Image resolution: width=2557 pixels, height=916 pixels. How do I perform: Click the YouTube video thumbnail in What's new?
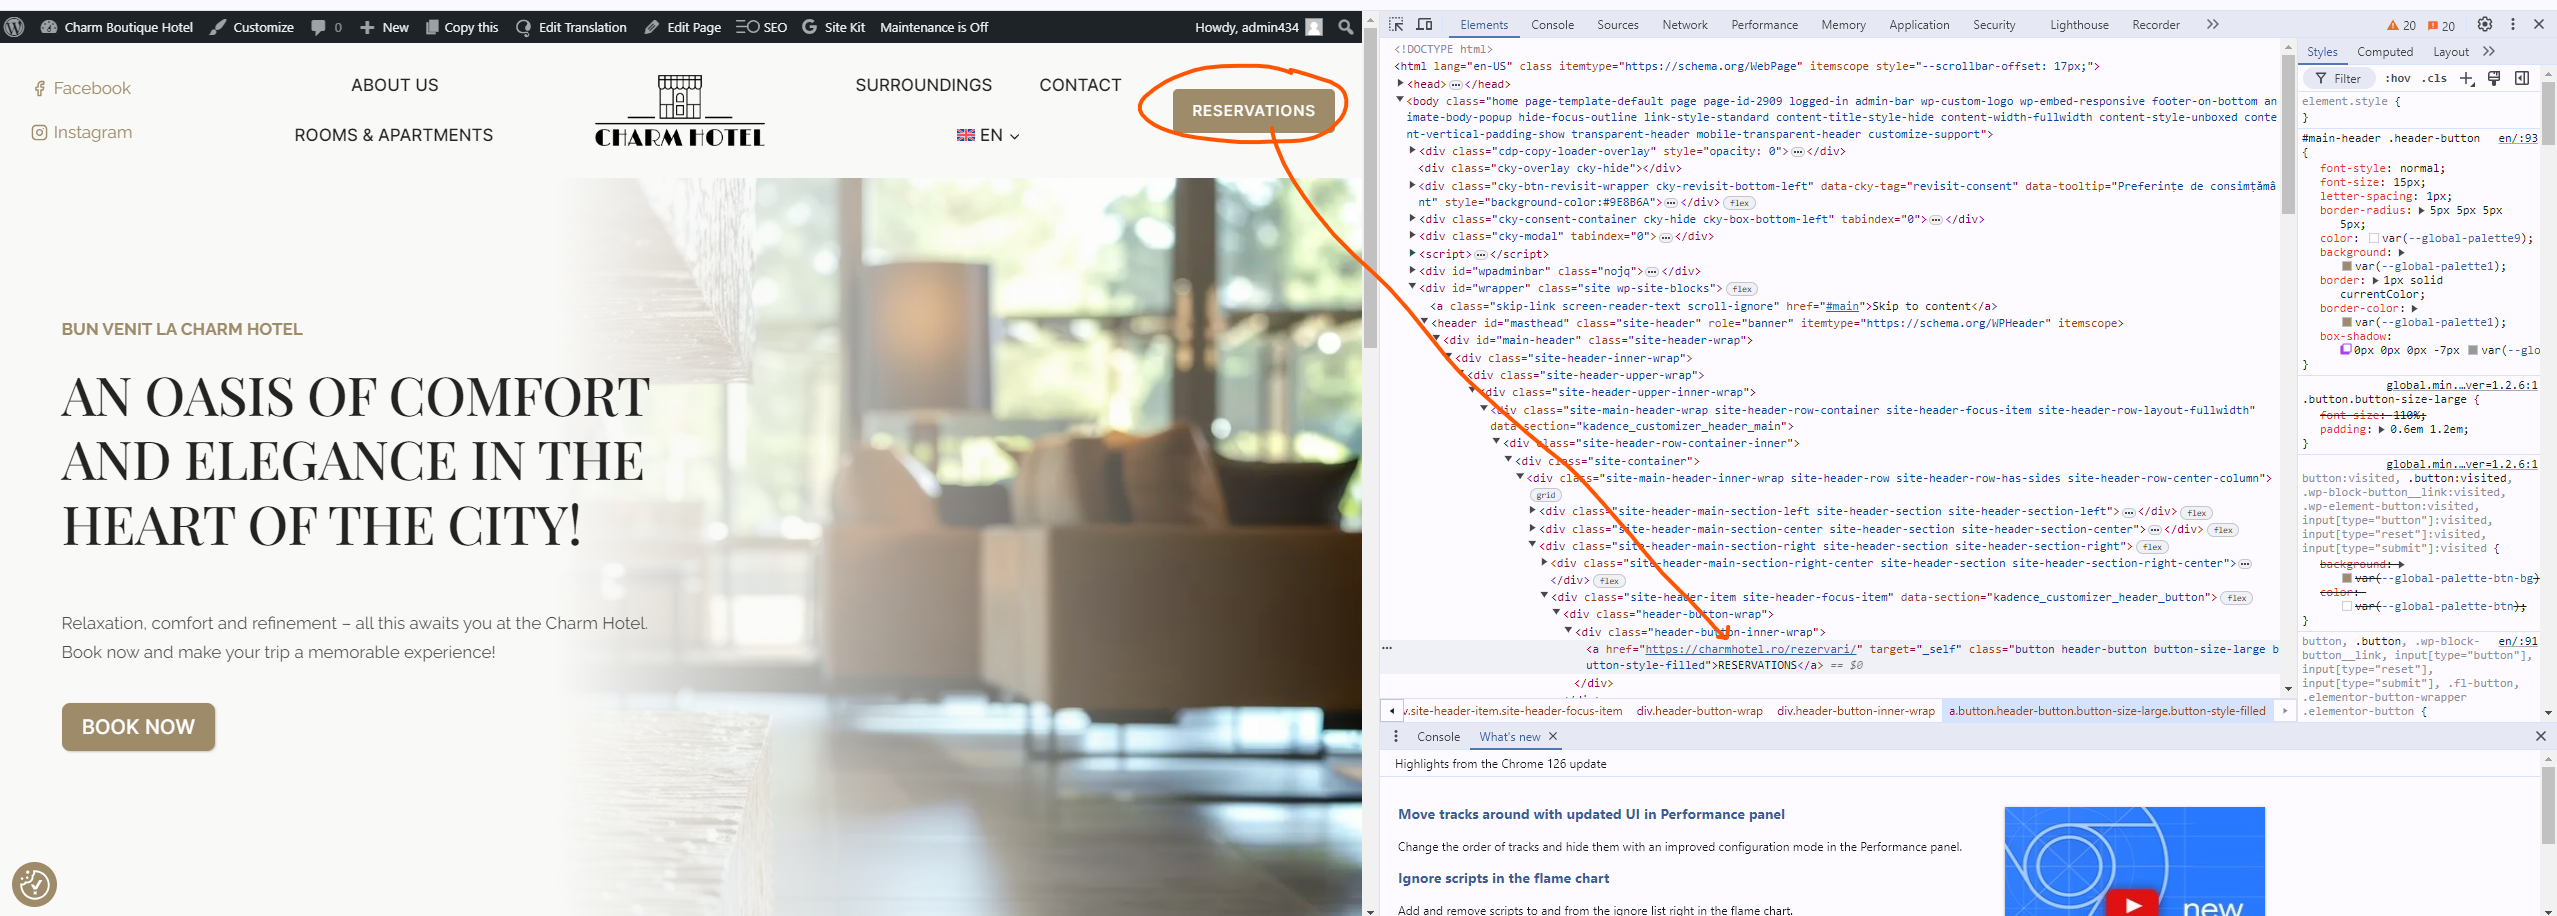[x=2134, y=861]
